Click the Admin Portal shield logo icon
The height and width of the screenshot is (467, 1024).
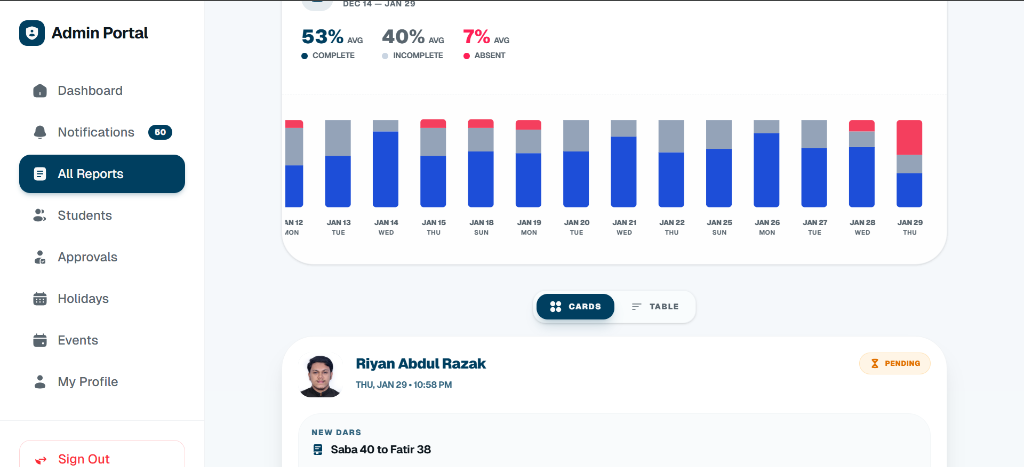pyautogui.click(x=33, y=33)
